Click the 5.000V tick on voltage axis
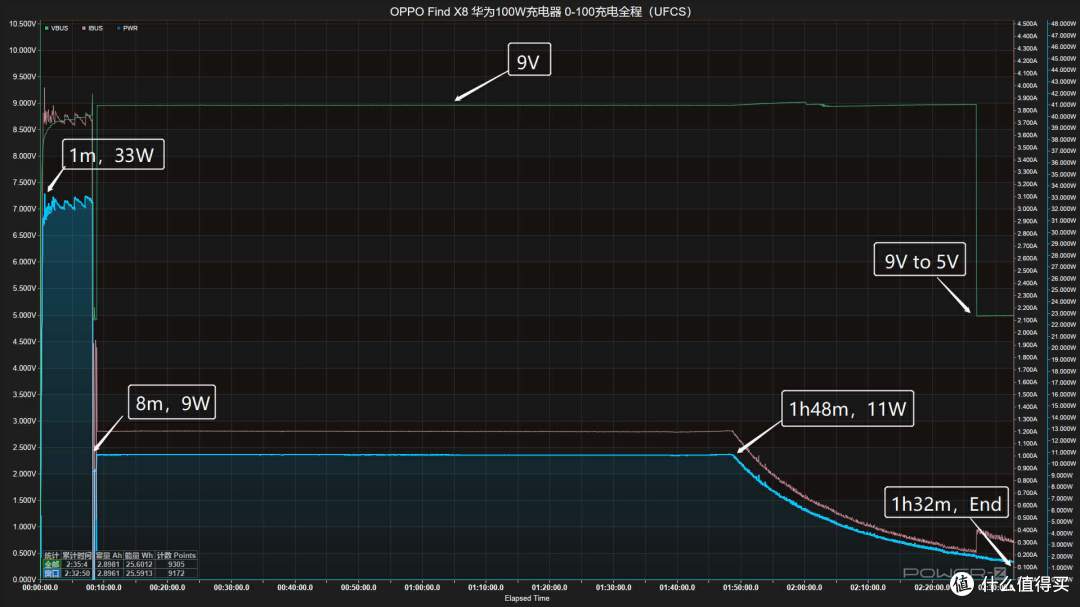 24,315
